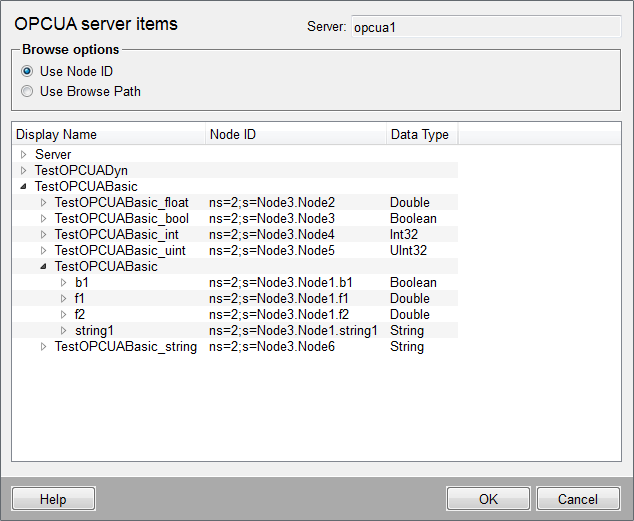Click the Server name field
This screenshot has height=521, width=634.
pyautogui.click(x=485, y=27)
